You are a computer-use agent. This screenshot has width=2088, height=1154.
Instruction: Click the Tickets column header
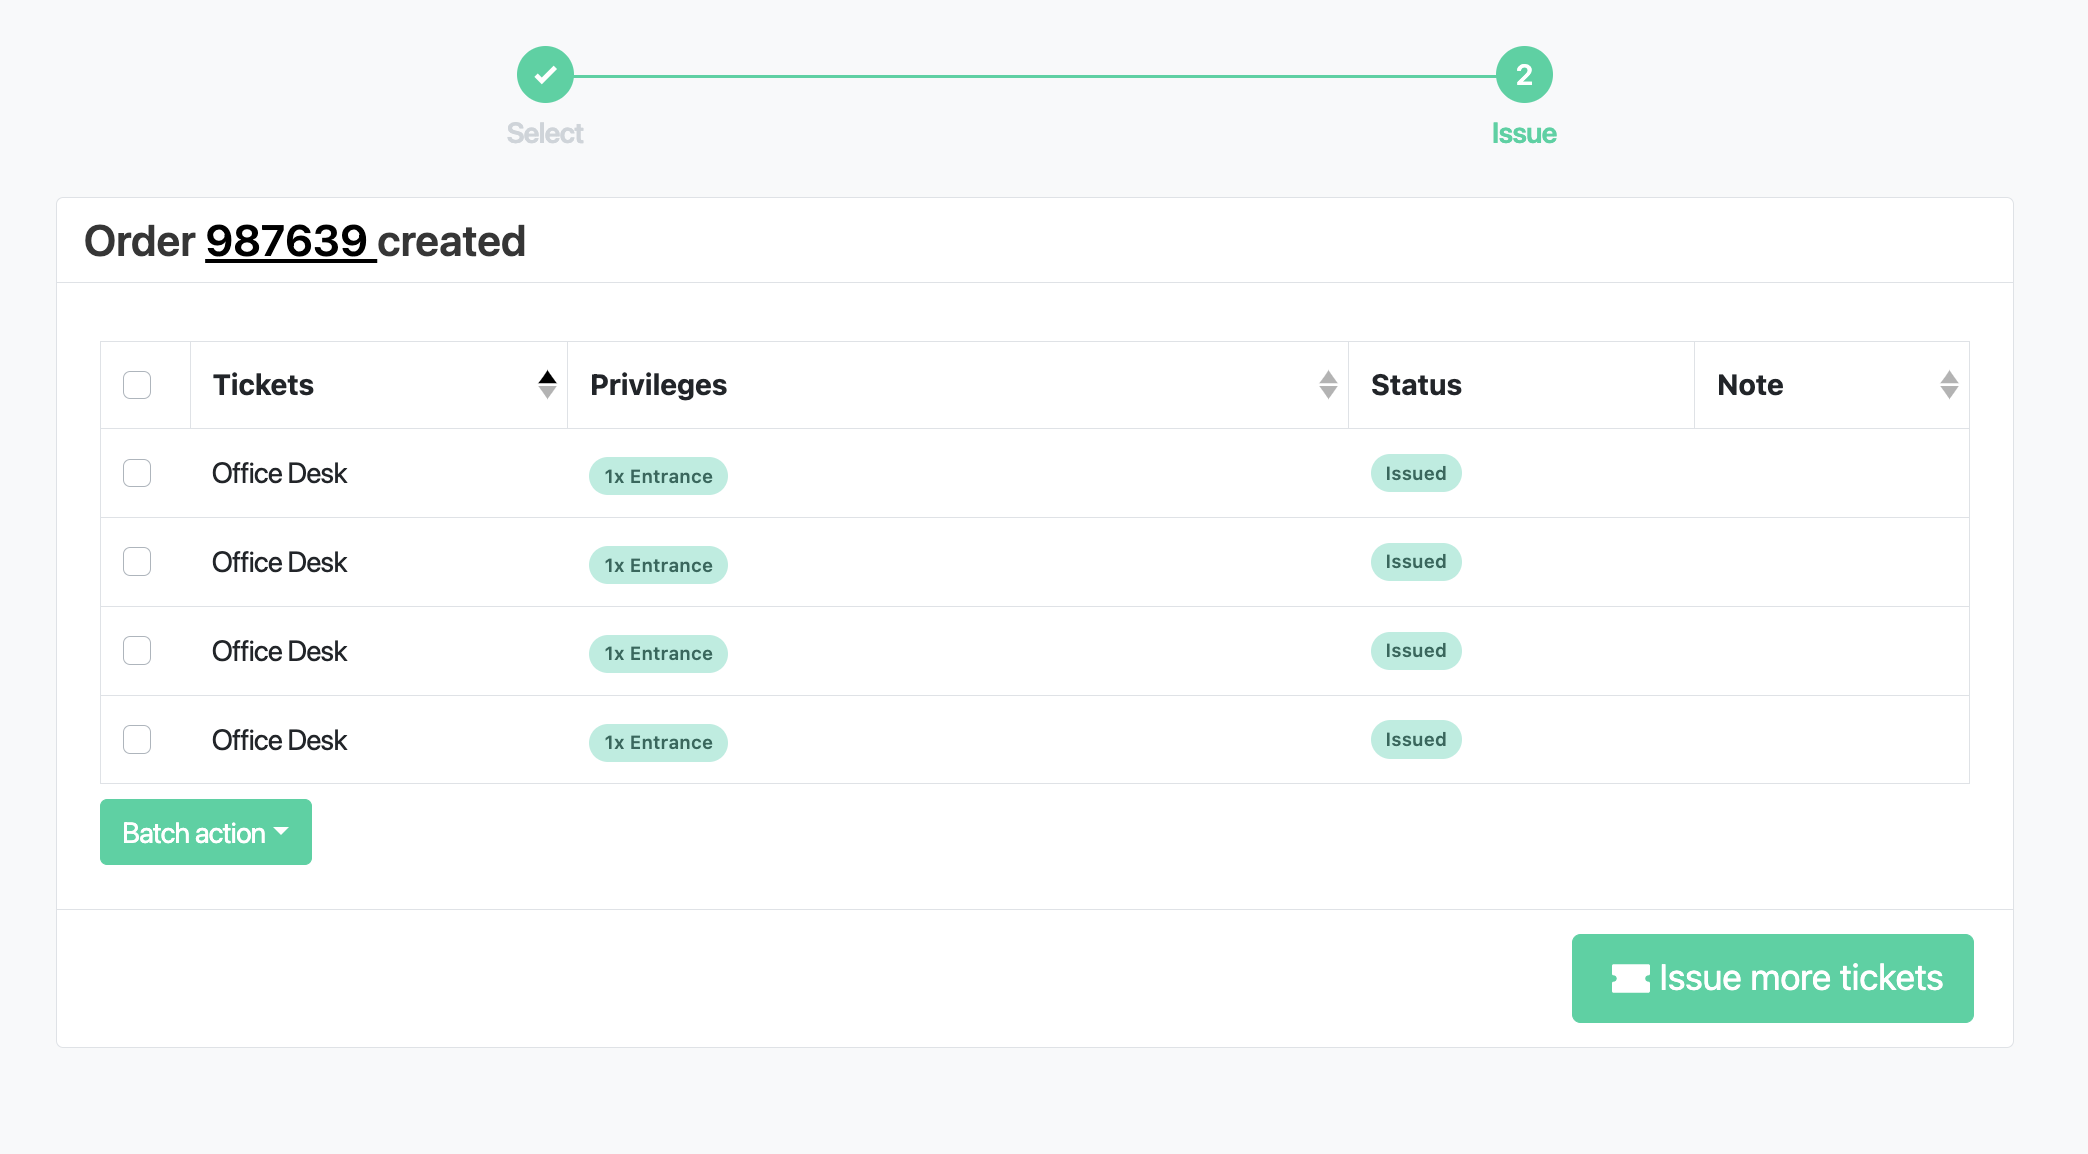(x=379, y=385)
